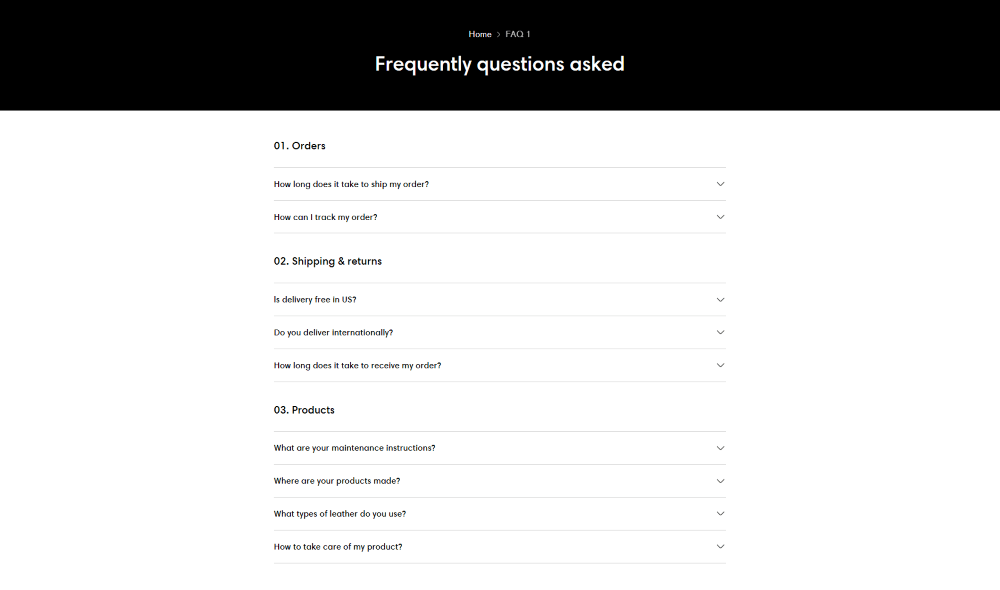Click chevron beside 'What types of leather do you use?'
Viewport: 1000px width, 590px height.
point(720,514)
